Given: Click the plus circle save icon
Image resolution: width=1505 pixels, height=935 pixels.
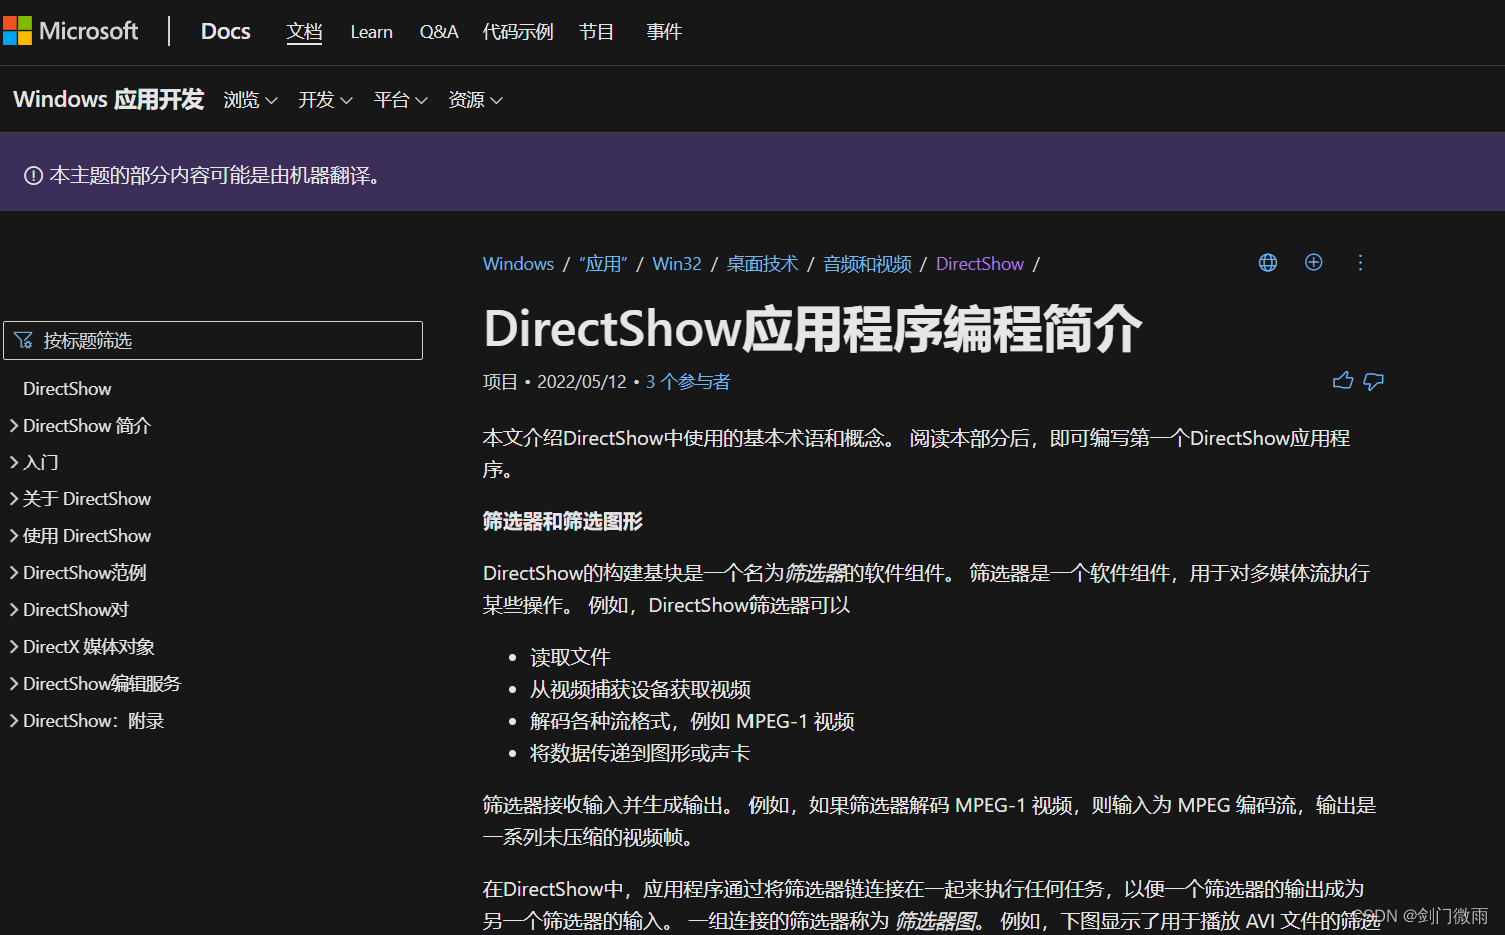Looking at the screenshot, I should [1314, 262].
